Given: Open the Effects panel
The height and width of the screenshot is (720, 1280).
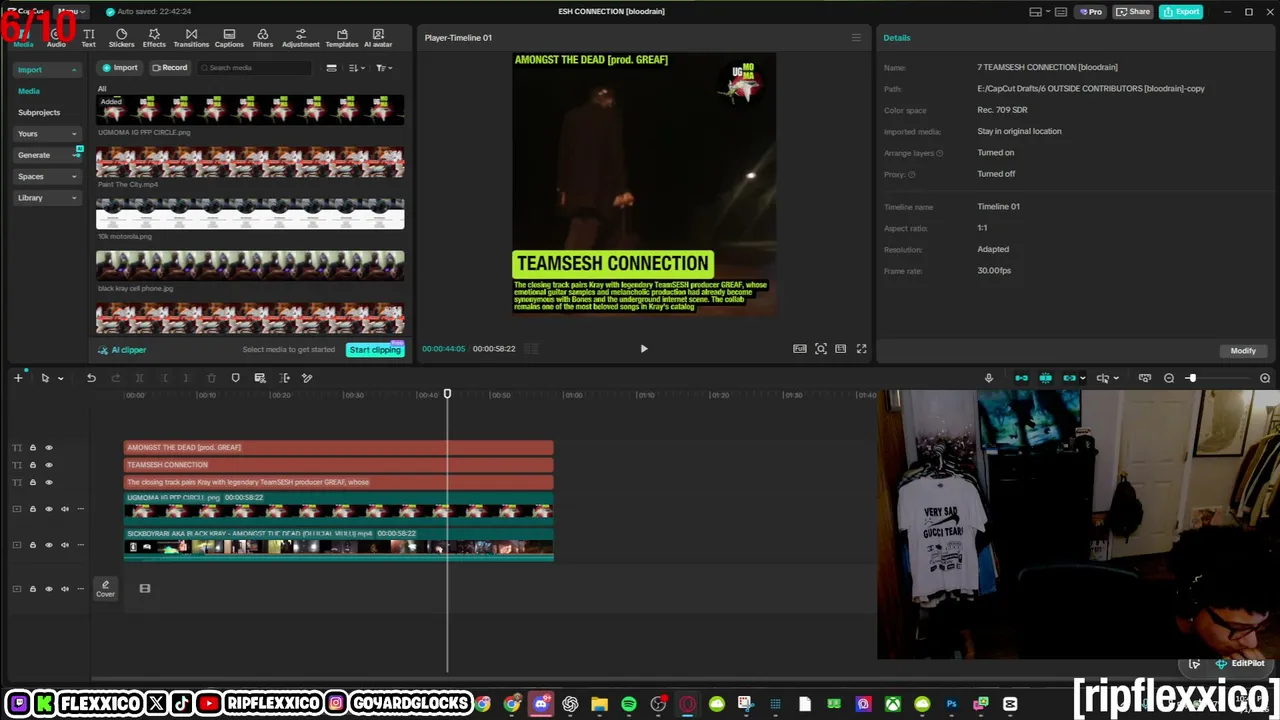Looking at the screenshot, I should click(154, 38).
